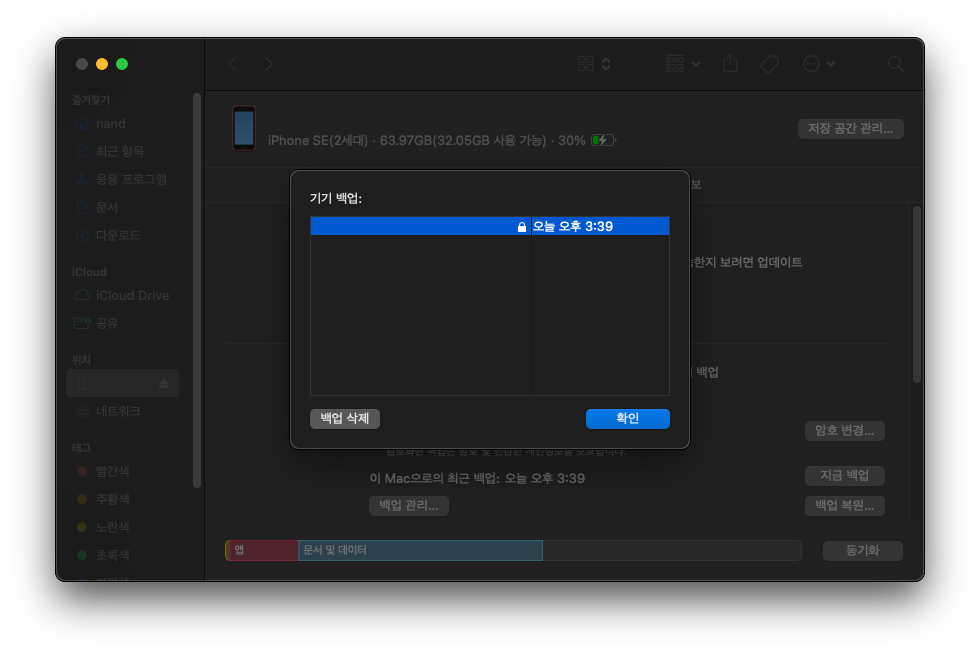Click the 저장 공간 관리 button
Image resolution: width=980 pixels, height=655 pixels.
tap(850, 129)
